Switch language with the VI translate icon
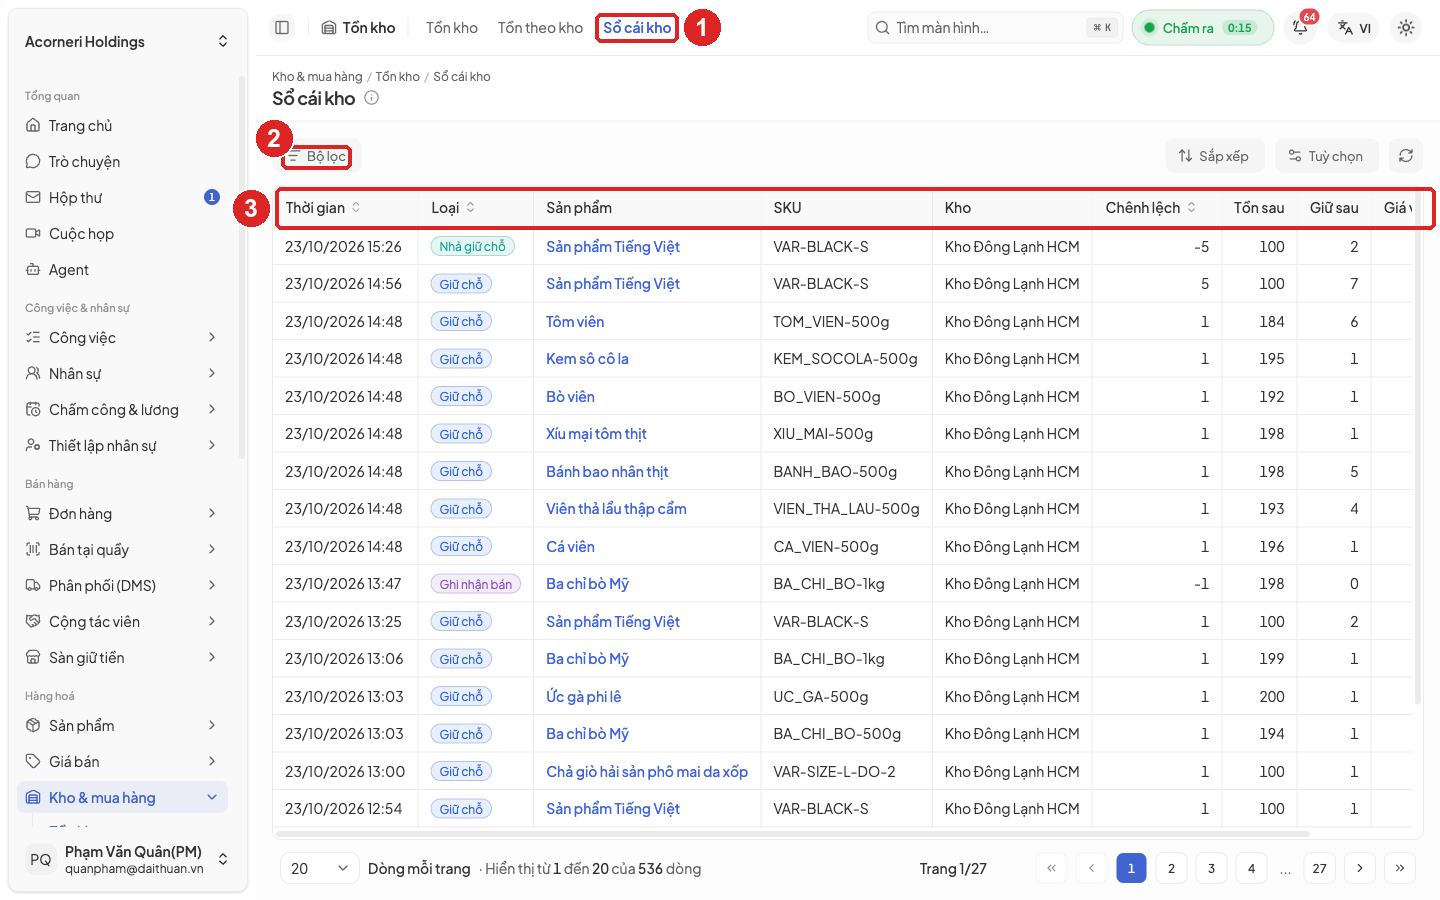This screenshot has width=1440, height=900. [x=1355, y=28]
